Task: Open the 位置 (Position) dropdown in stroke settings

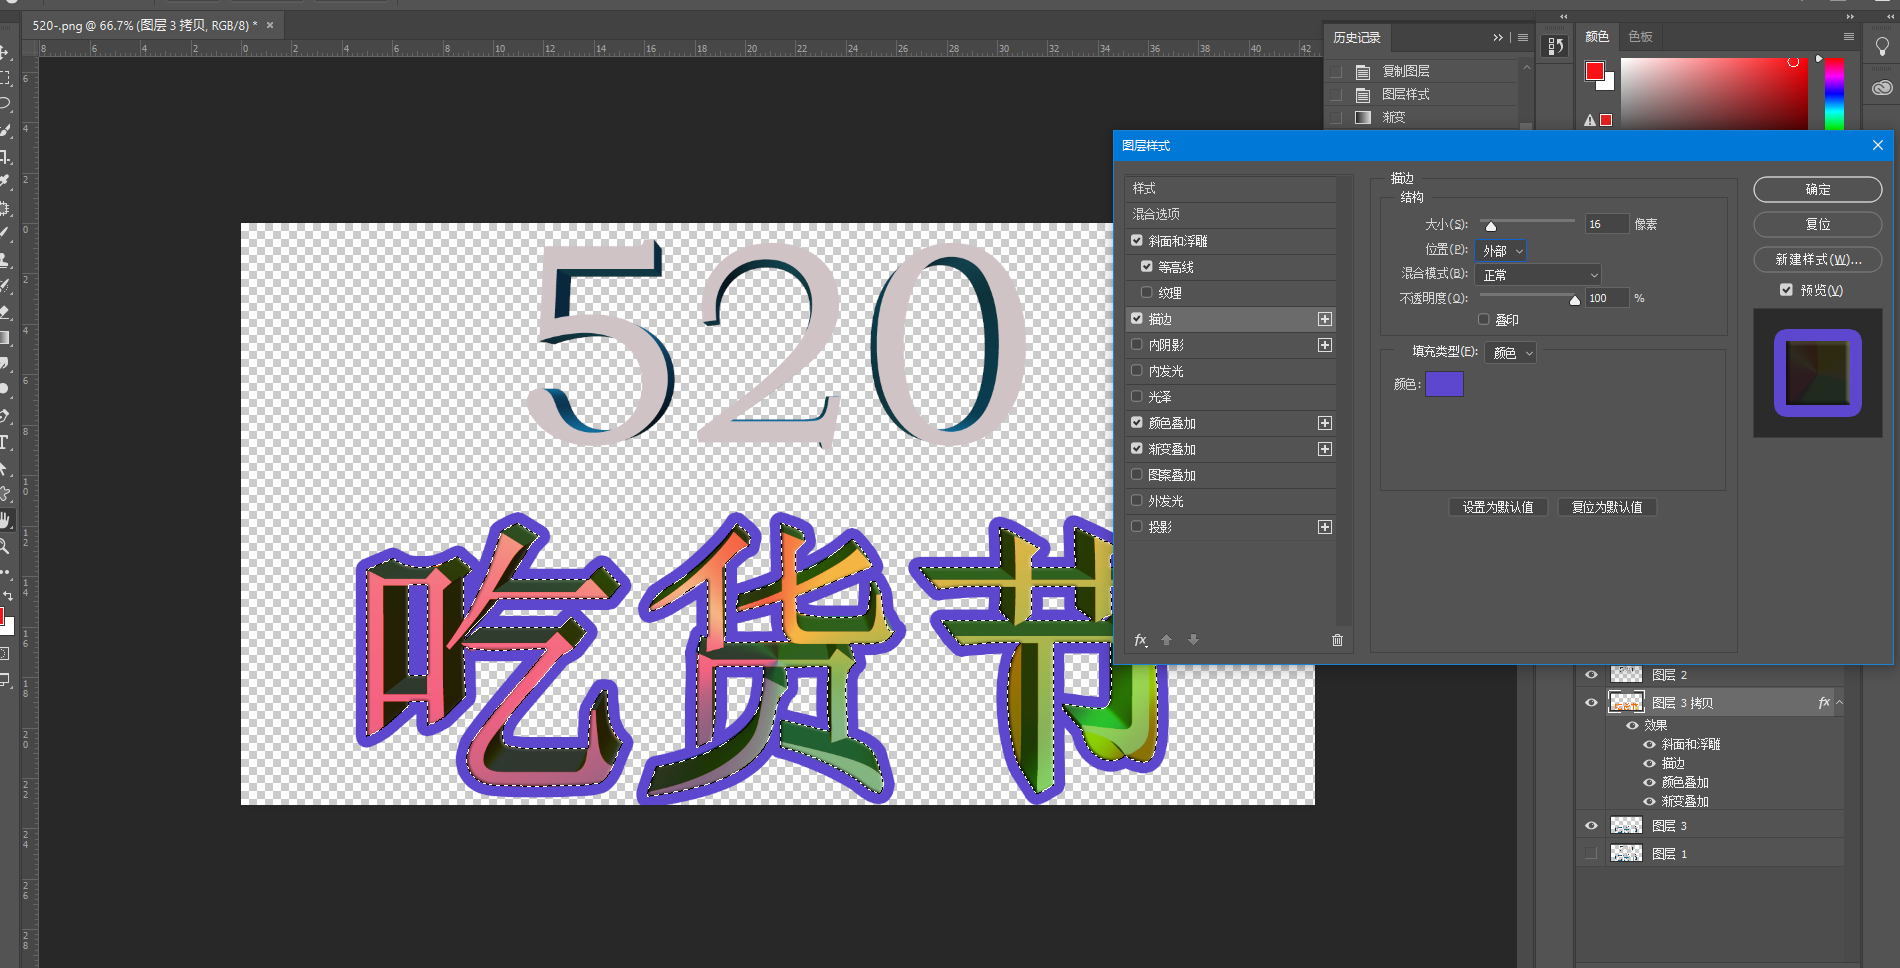Action: 1501,251
